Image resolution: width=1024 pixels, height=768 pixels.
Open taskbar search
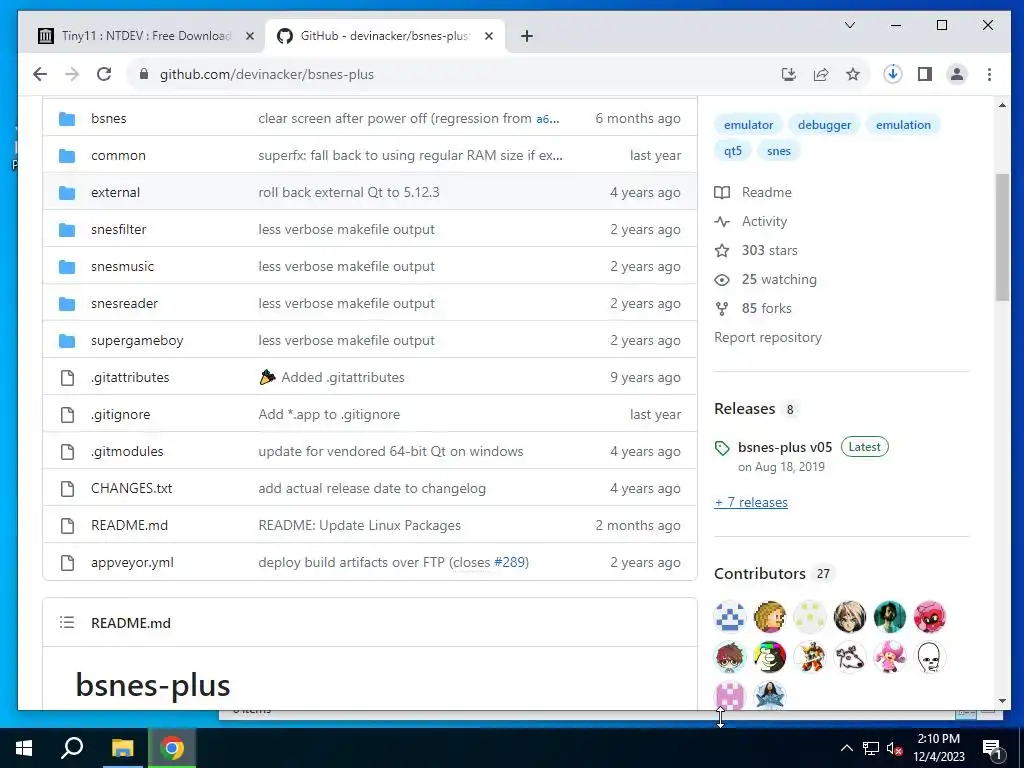coord(72,747)
